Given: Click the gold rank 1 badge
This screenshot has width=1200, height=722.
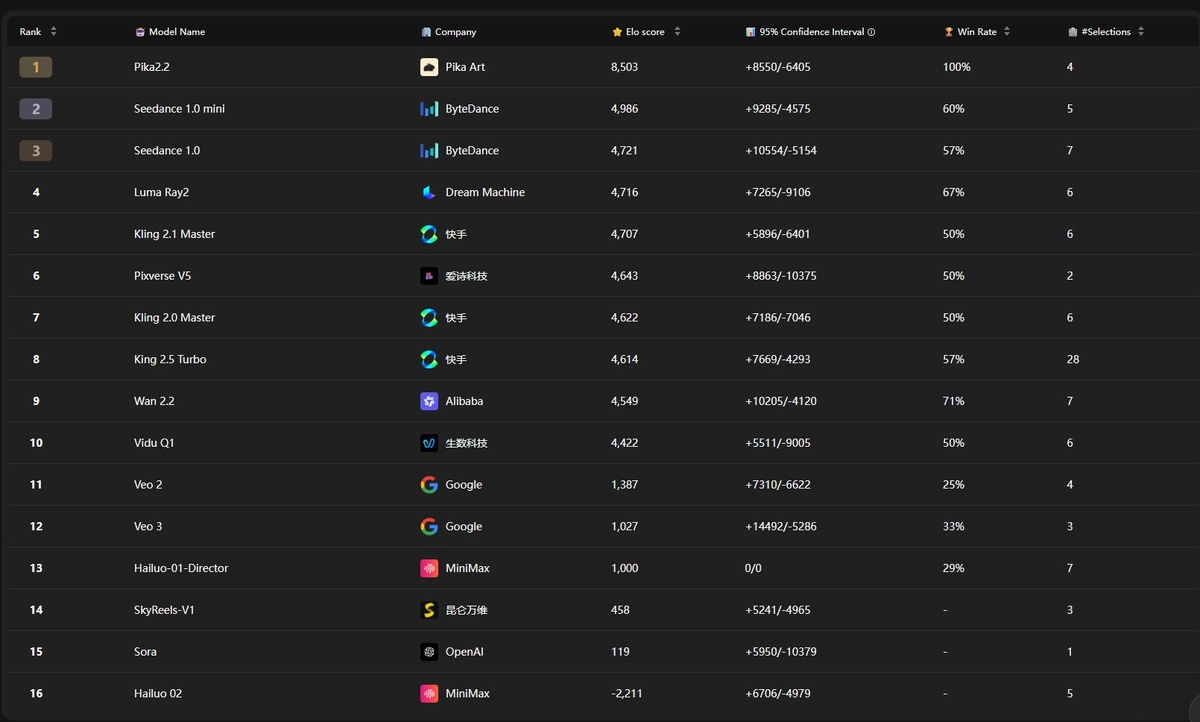Looking at the screenshot, I should pyautogui.click(x=36, y=67).
